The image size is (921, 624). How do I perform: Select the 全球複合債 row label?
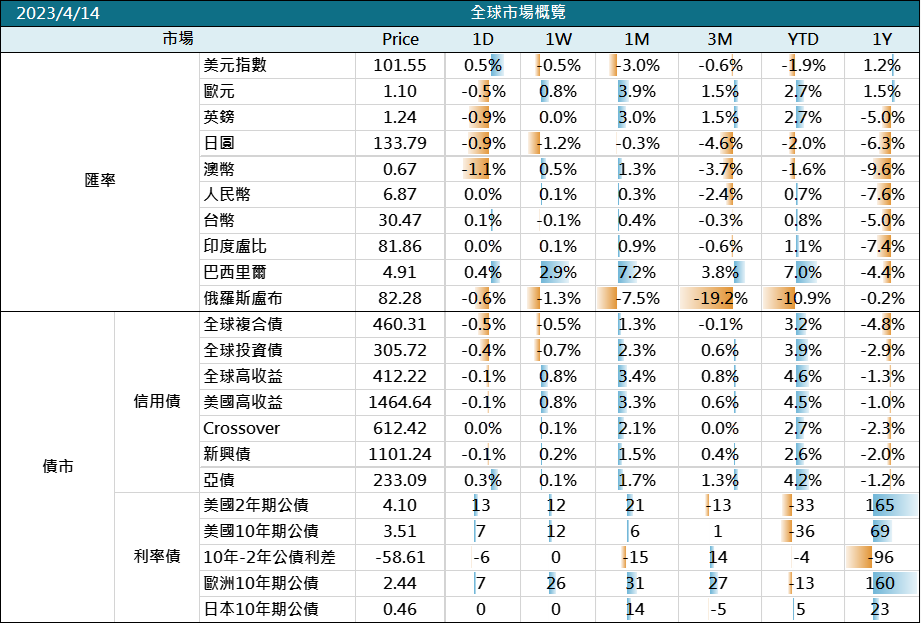[x=243, y=324]
